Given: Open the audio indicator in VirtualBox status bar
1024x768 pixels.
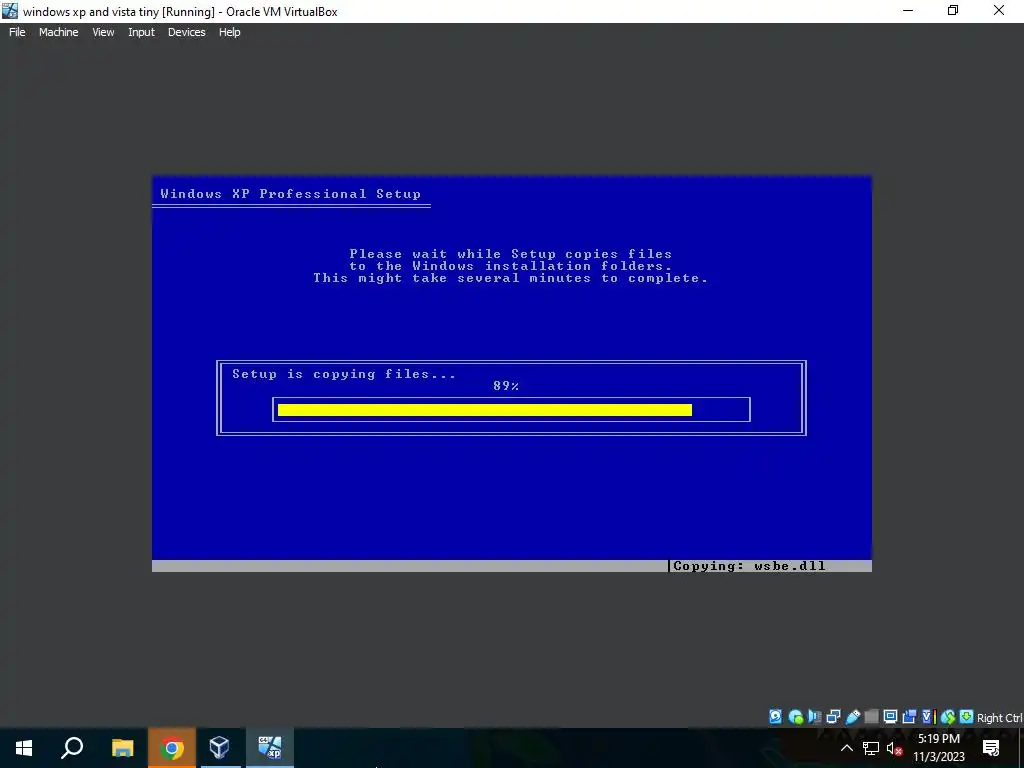Looking at the screenshot, I should [x=814, y=717].
